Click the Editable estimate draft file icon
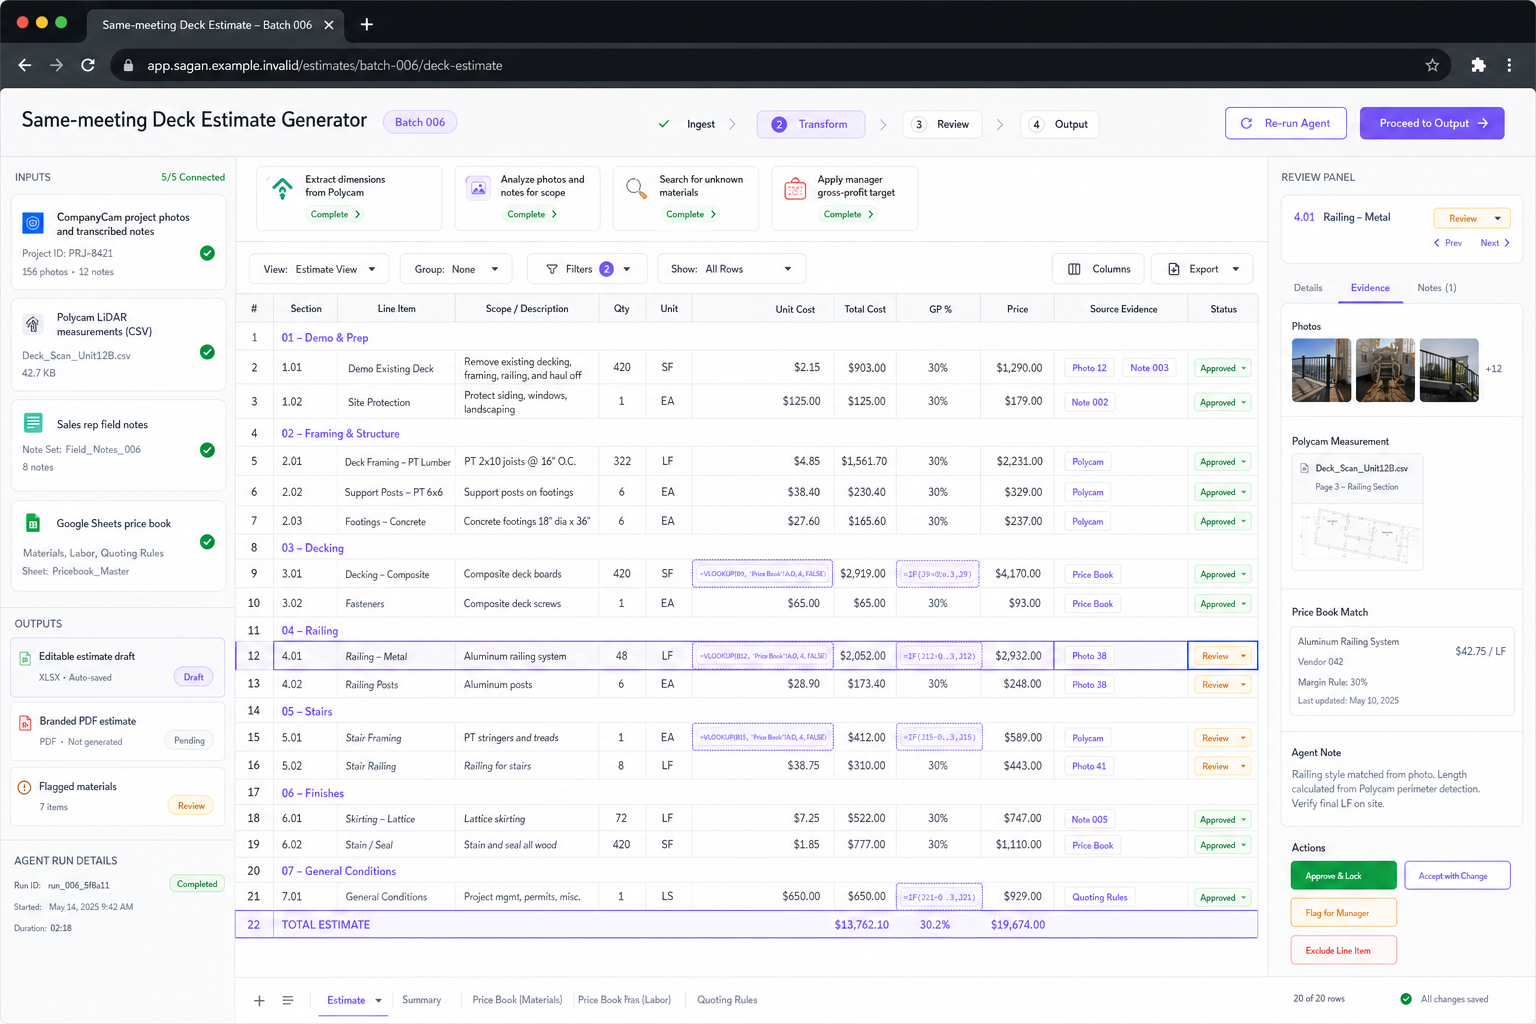Image resolution: width=1536 pixels, height=1024 pixels. [26, 658]
